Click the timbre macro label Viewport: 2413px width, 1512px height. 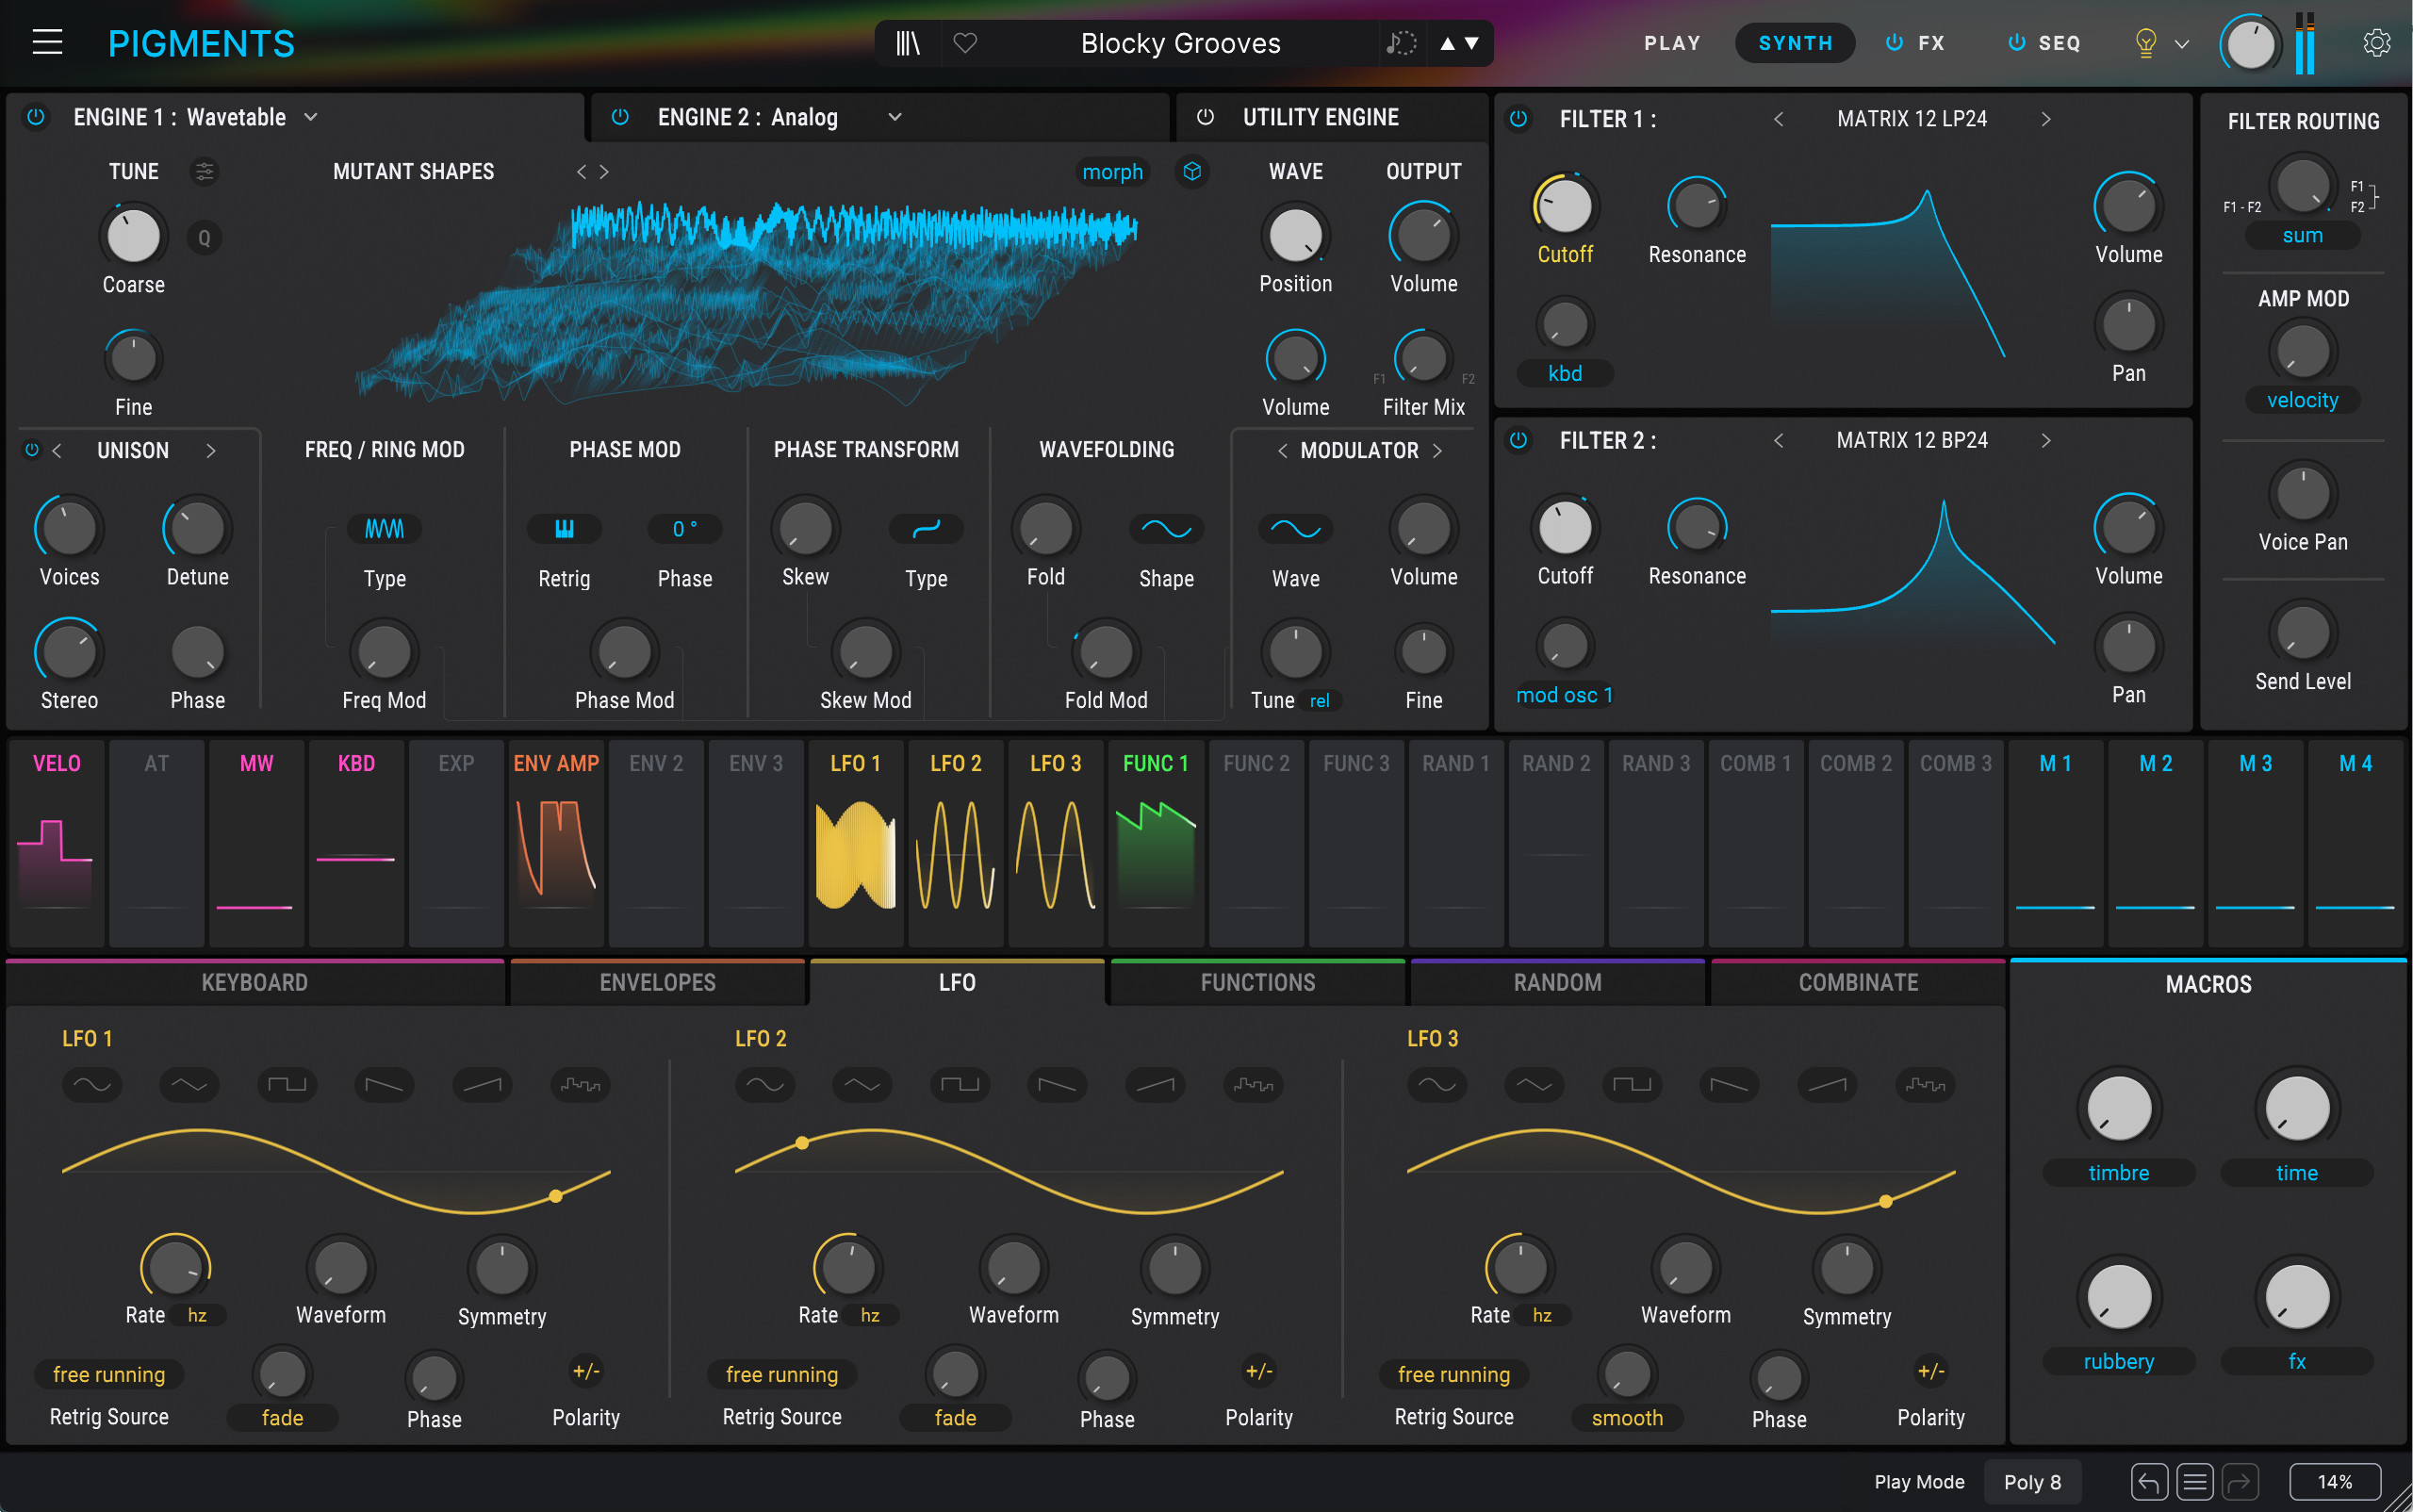point(2118,1172)
